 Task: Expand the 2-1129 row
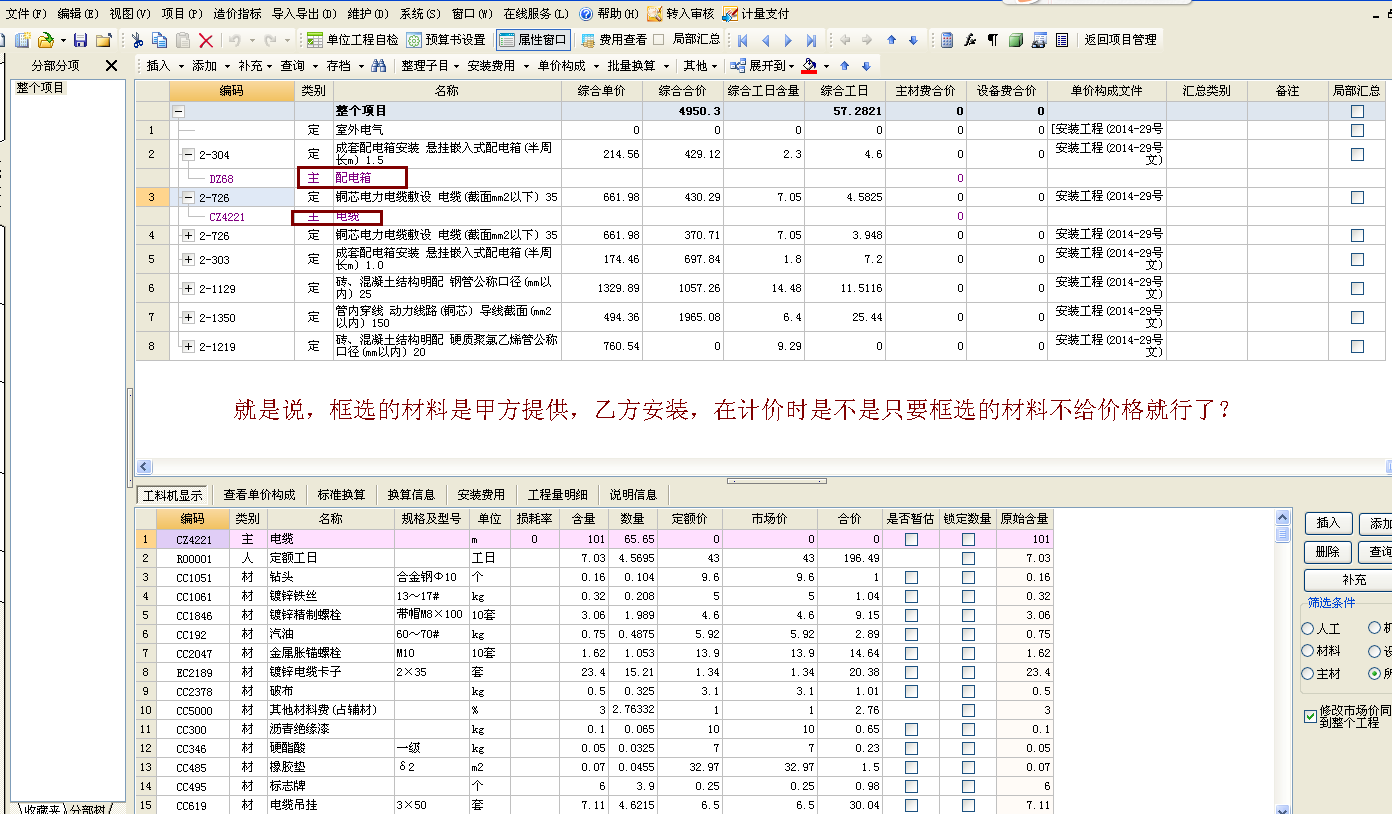188,289
